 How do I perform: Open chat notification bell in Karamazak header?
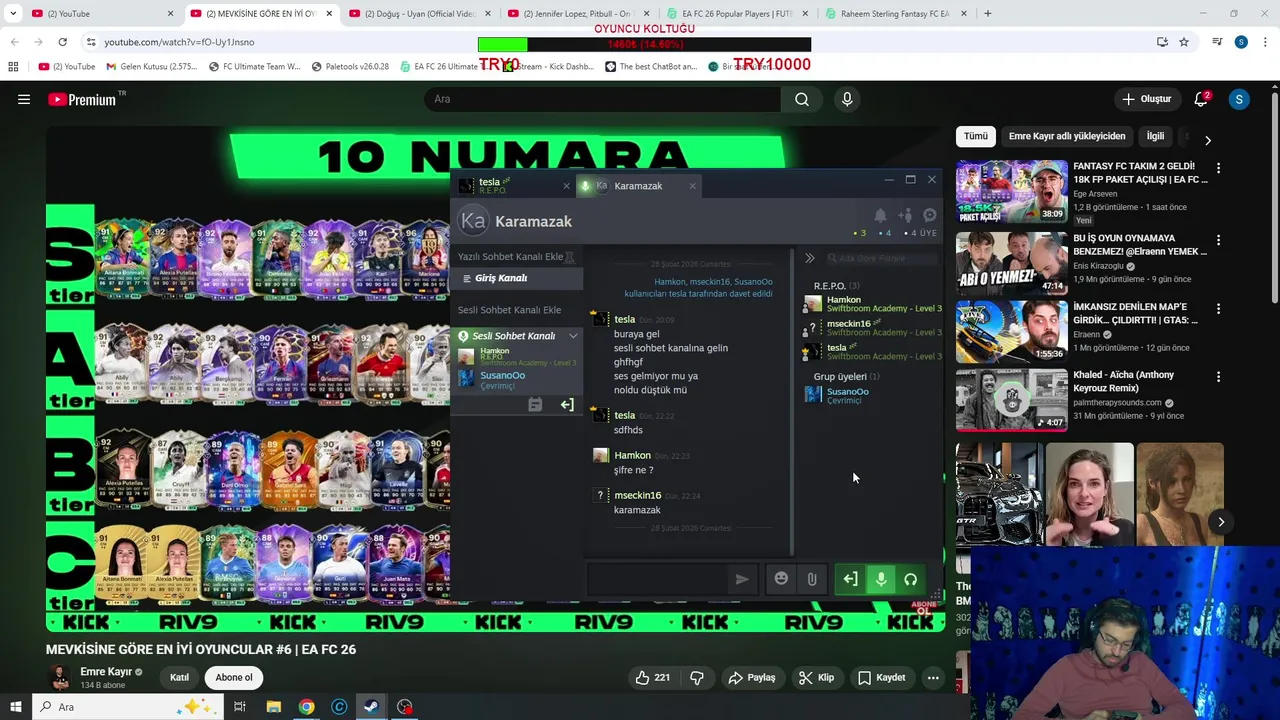pos(880,215)
